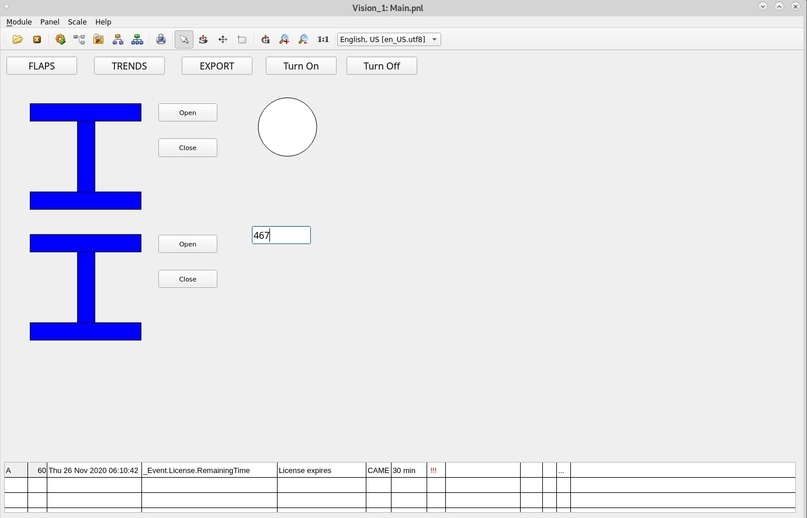Open the Scale menu

pos(77,22)
